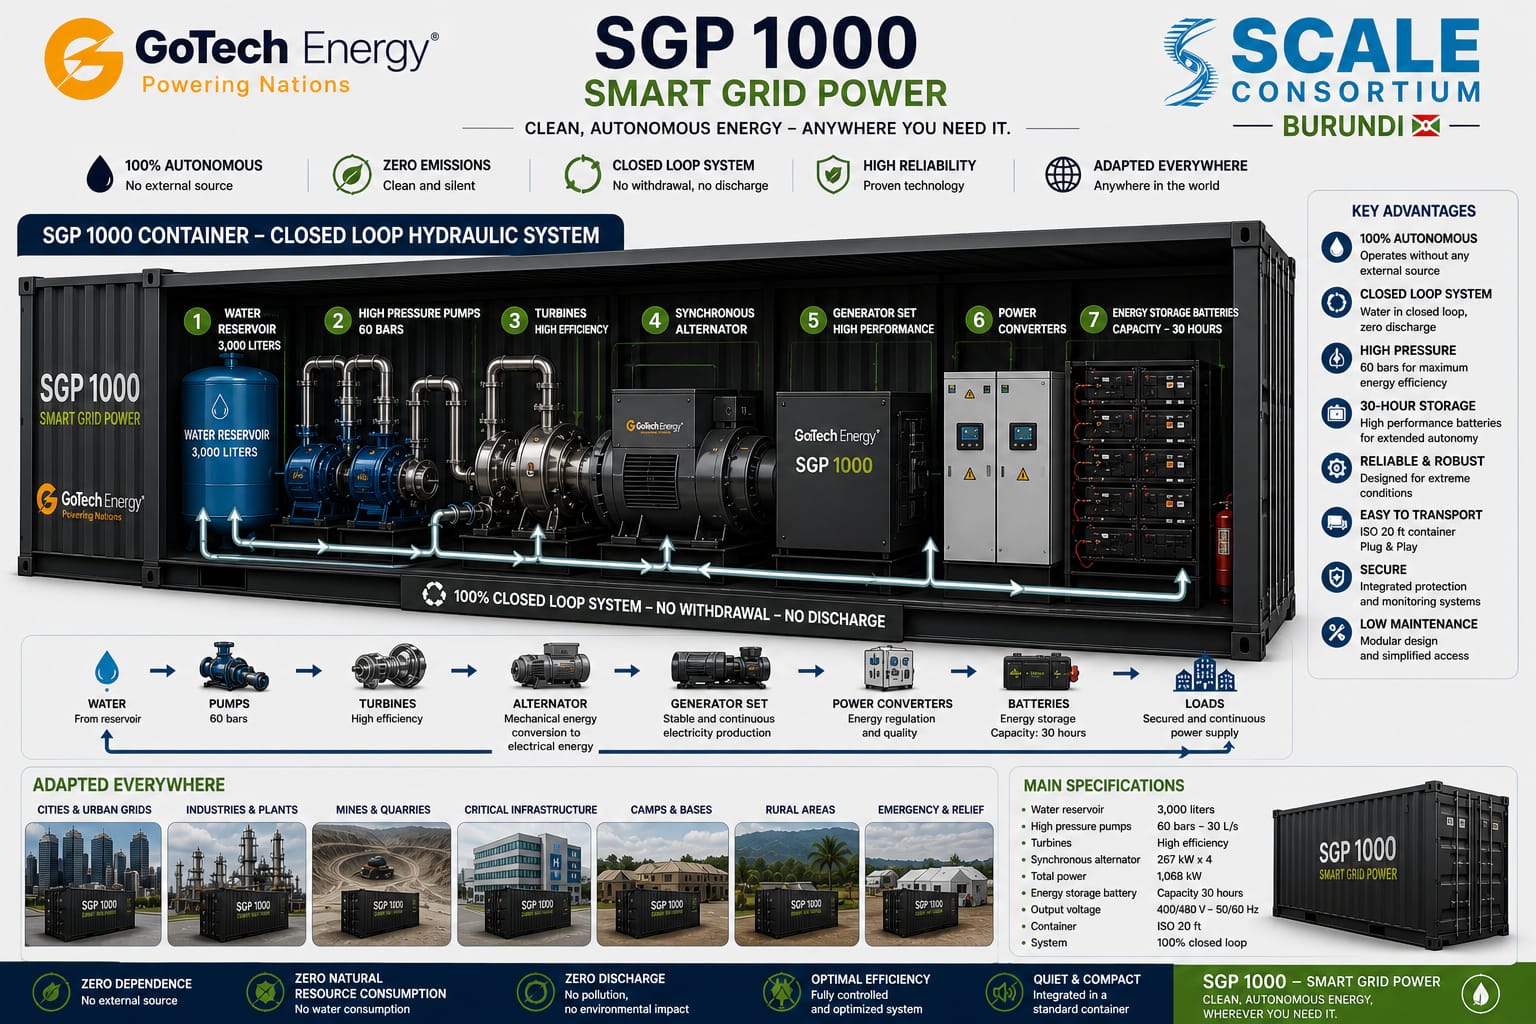Click the Power Converters icon in the flow diagram
1536x1024 pixels.
[x=889, y=668]
